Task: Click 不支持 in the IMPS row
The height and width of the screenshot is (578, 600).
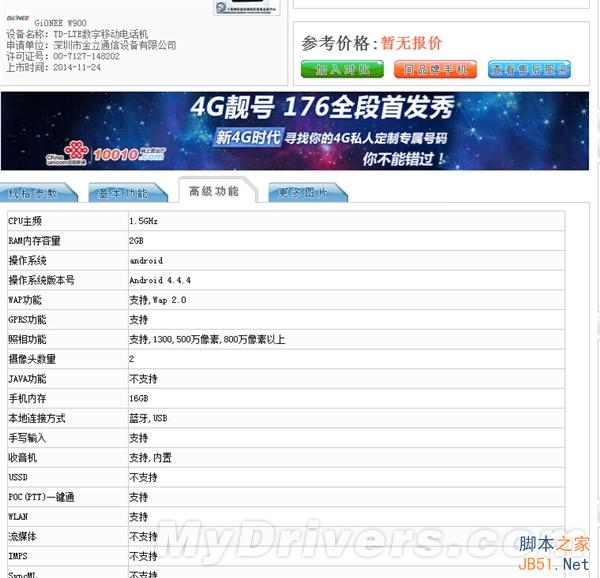Action: 143,556
